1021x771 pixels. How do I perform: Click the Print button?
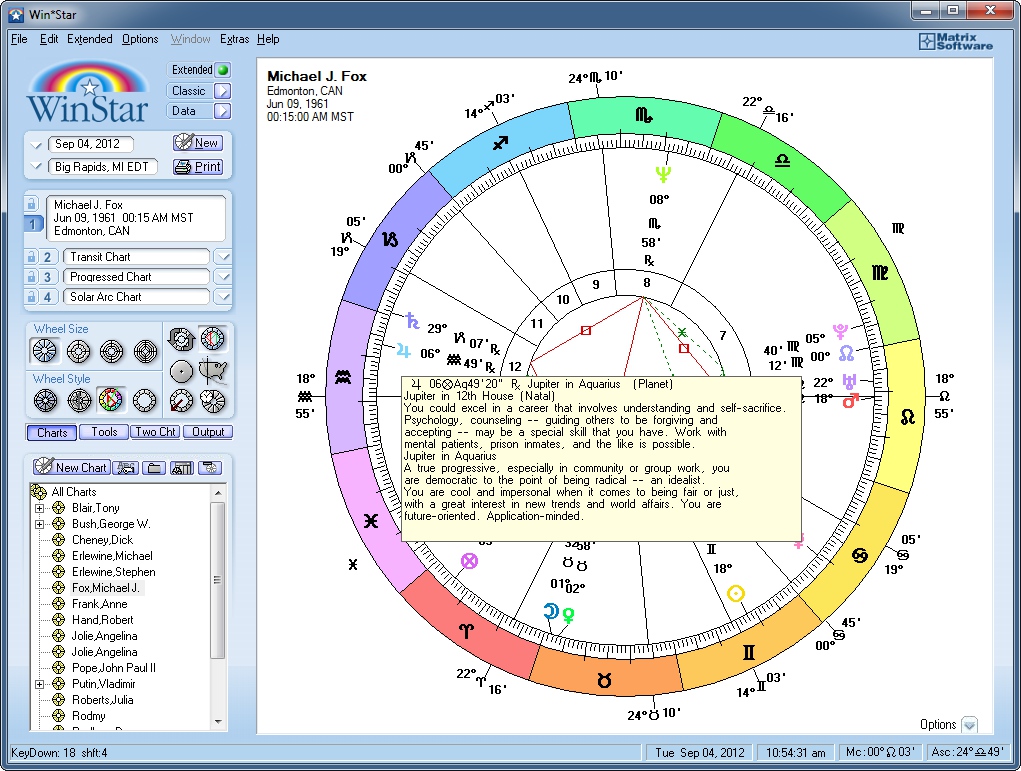coord(199,167)
